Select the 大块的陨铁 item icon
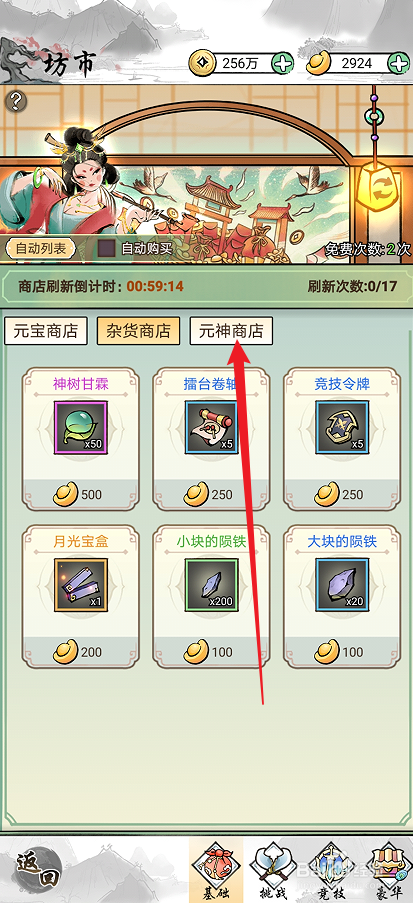 click(342, 585)
